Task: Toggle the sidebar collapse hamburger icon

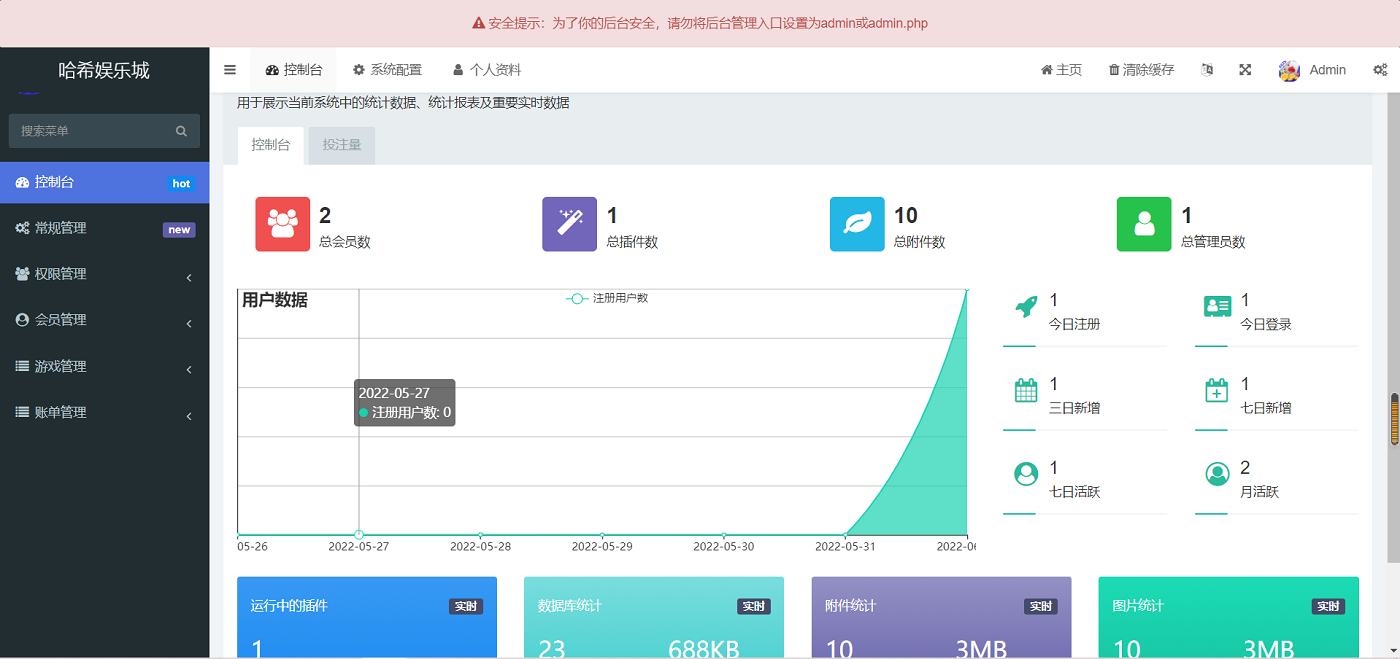Action: click(229, 69)
